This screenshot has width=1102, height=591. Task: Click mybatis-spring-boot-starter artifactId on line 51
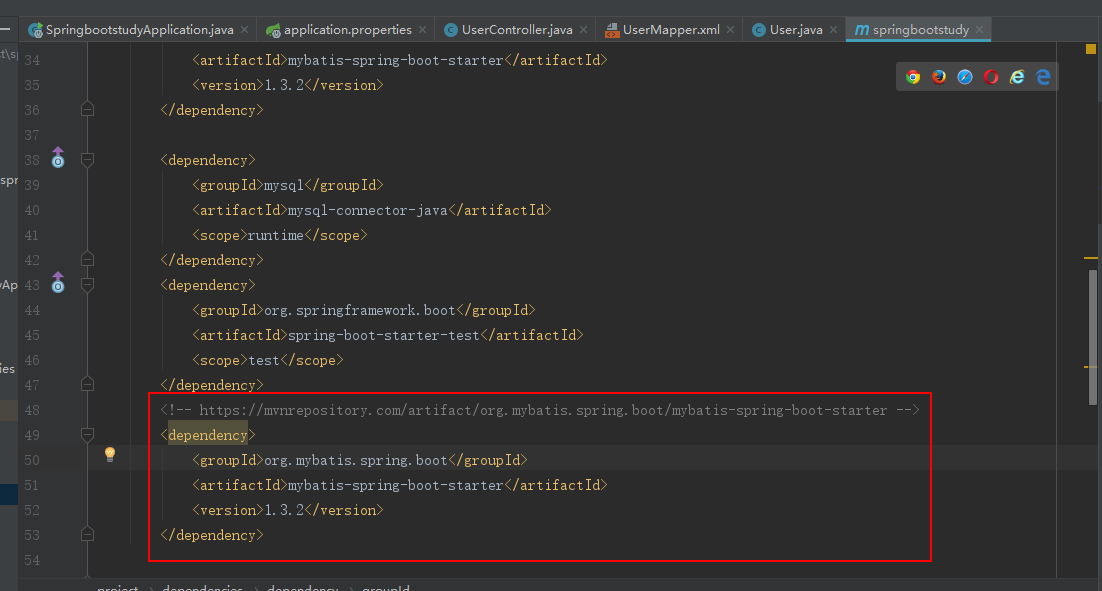[x=396, y=486]
